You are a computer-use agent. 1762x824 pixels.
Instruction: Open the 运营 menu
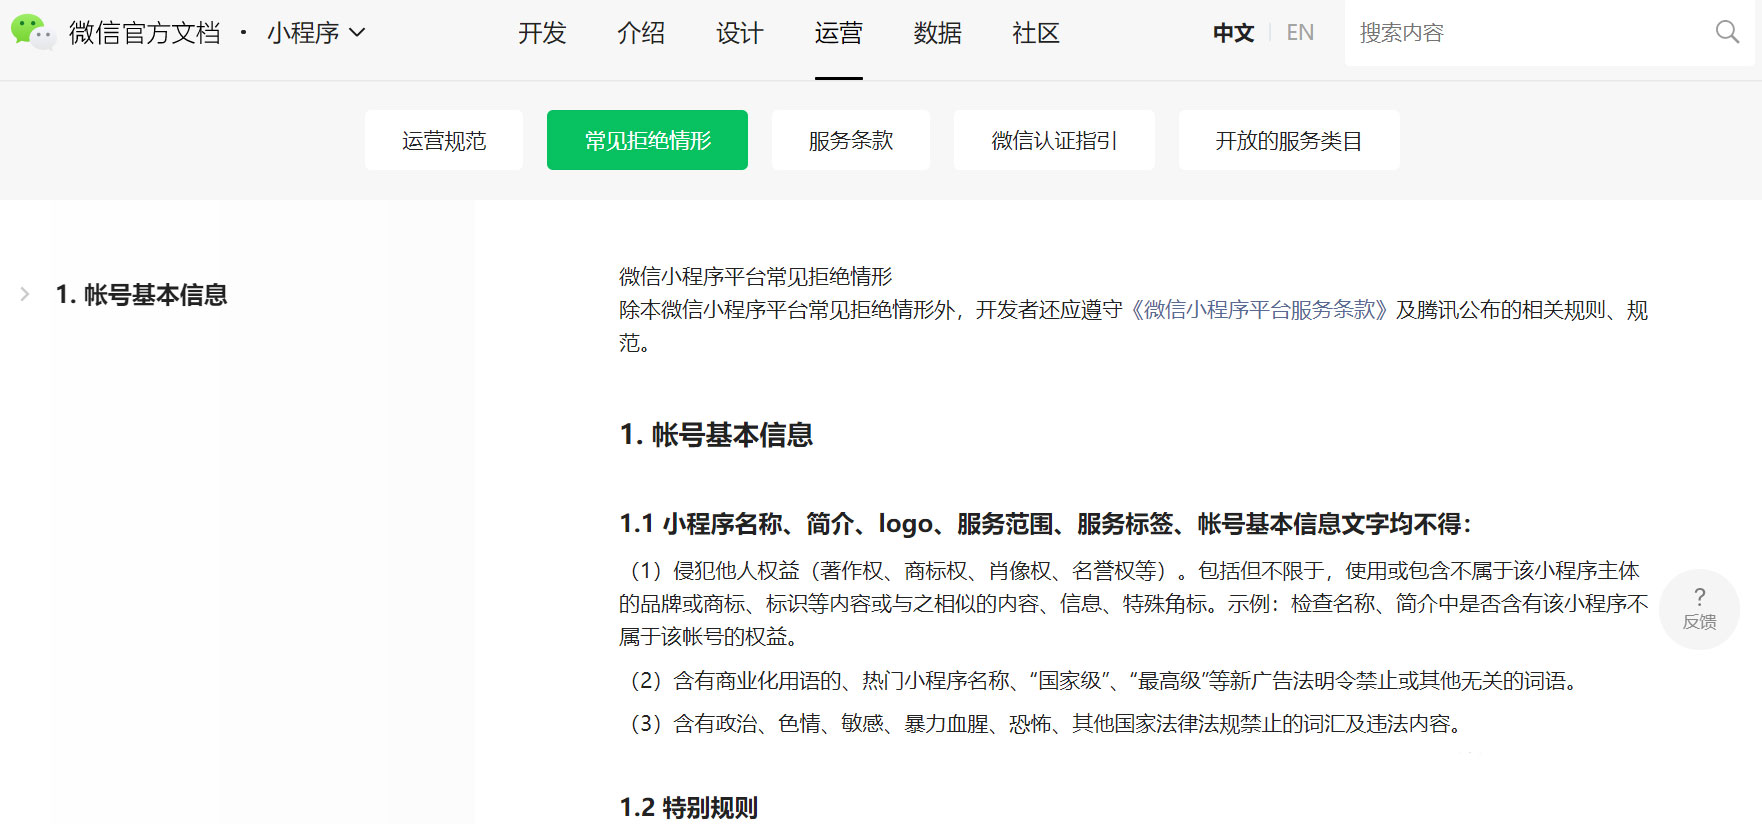[838, 33]
